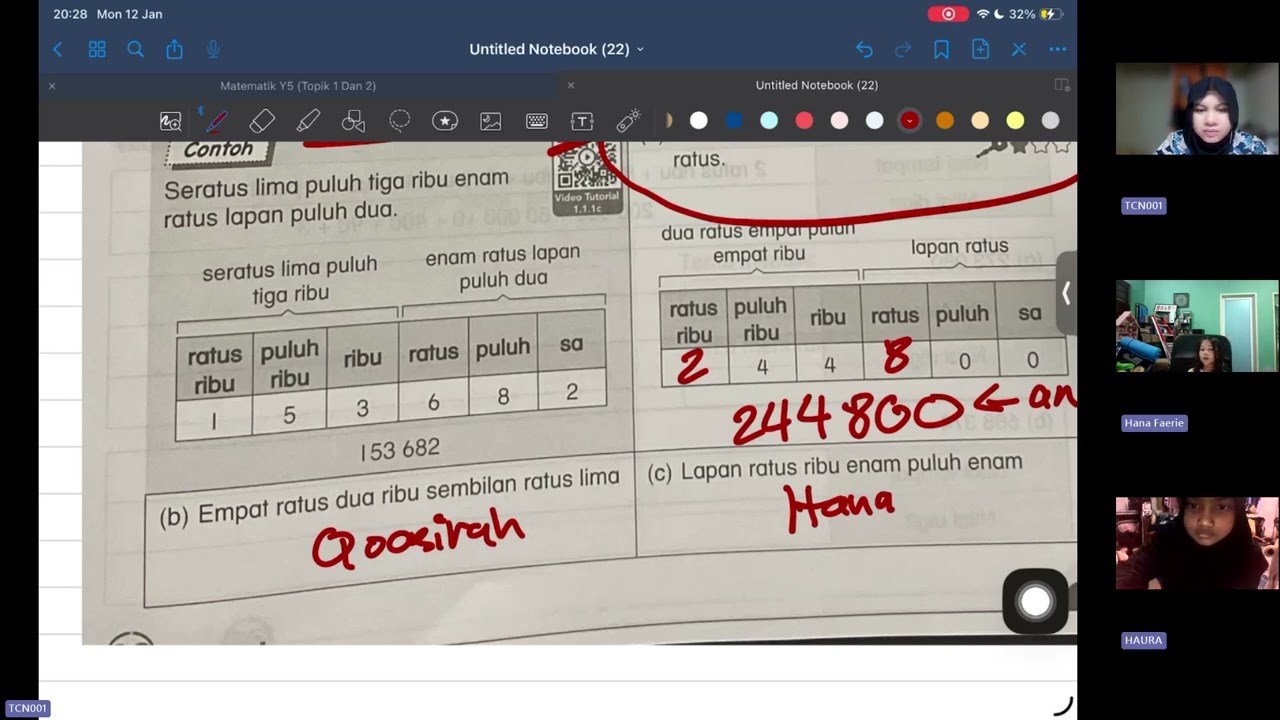The image size is (1280, 720).
Task: Select the Shapes tool
Action: (x=353, y=121)
